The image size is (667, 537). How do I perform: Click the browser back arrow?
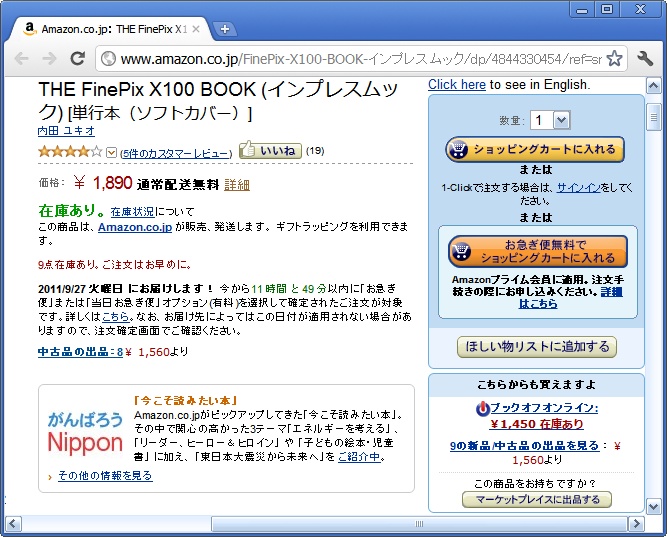[21, 58]
